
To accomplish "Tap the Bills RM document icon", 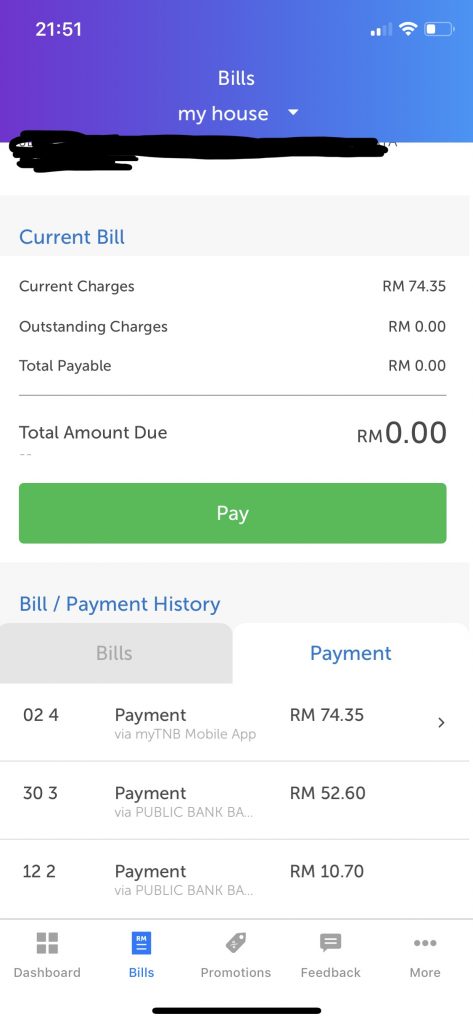I will pyautogui.click(x=141, y=943).
